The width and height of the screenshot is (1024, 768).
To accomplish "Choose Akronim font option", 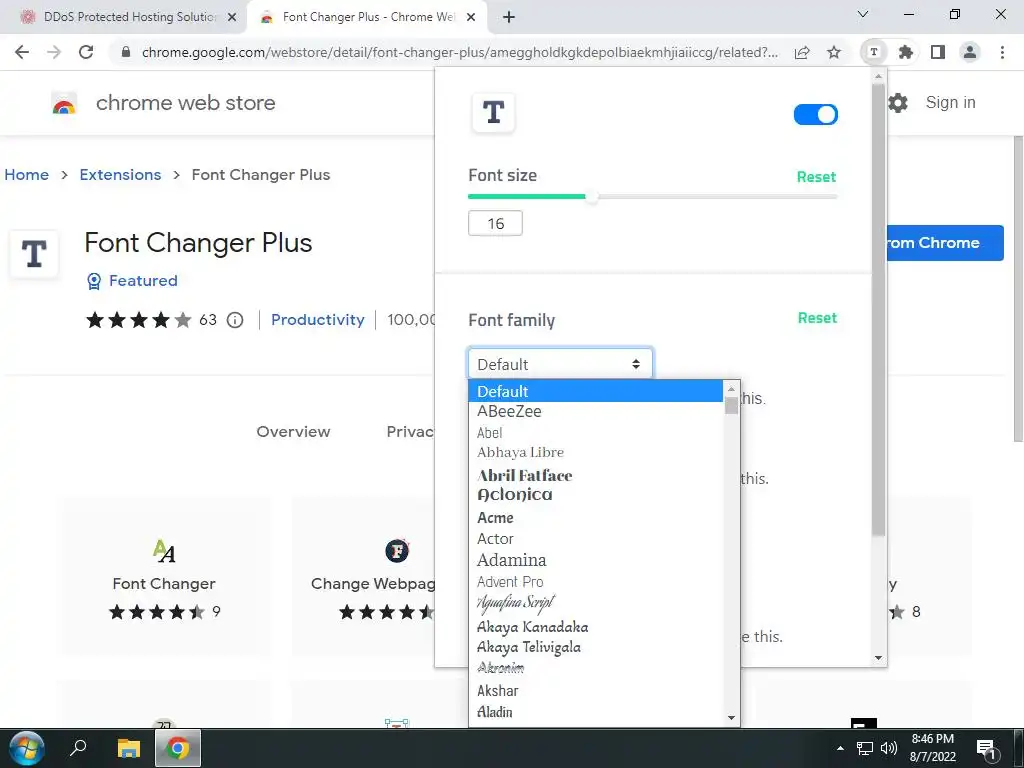I will pos(596,667).
